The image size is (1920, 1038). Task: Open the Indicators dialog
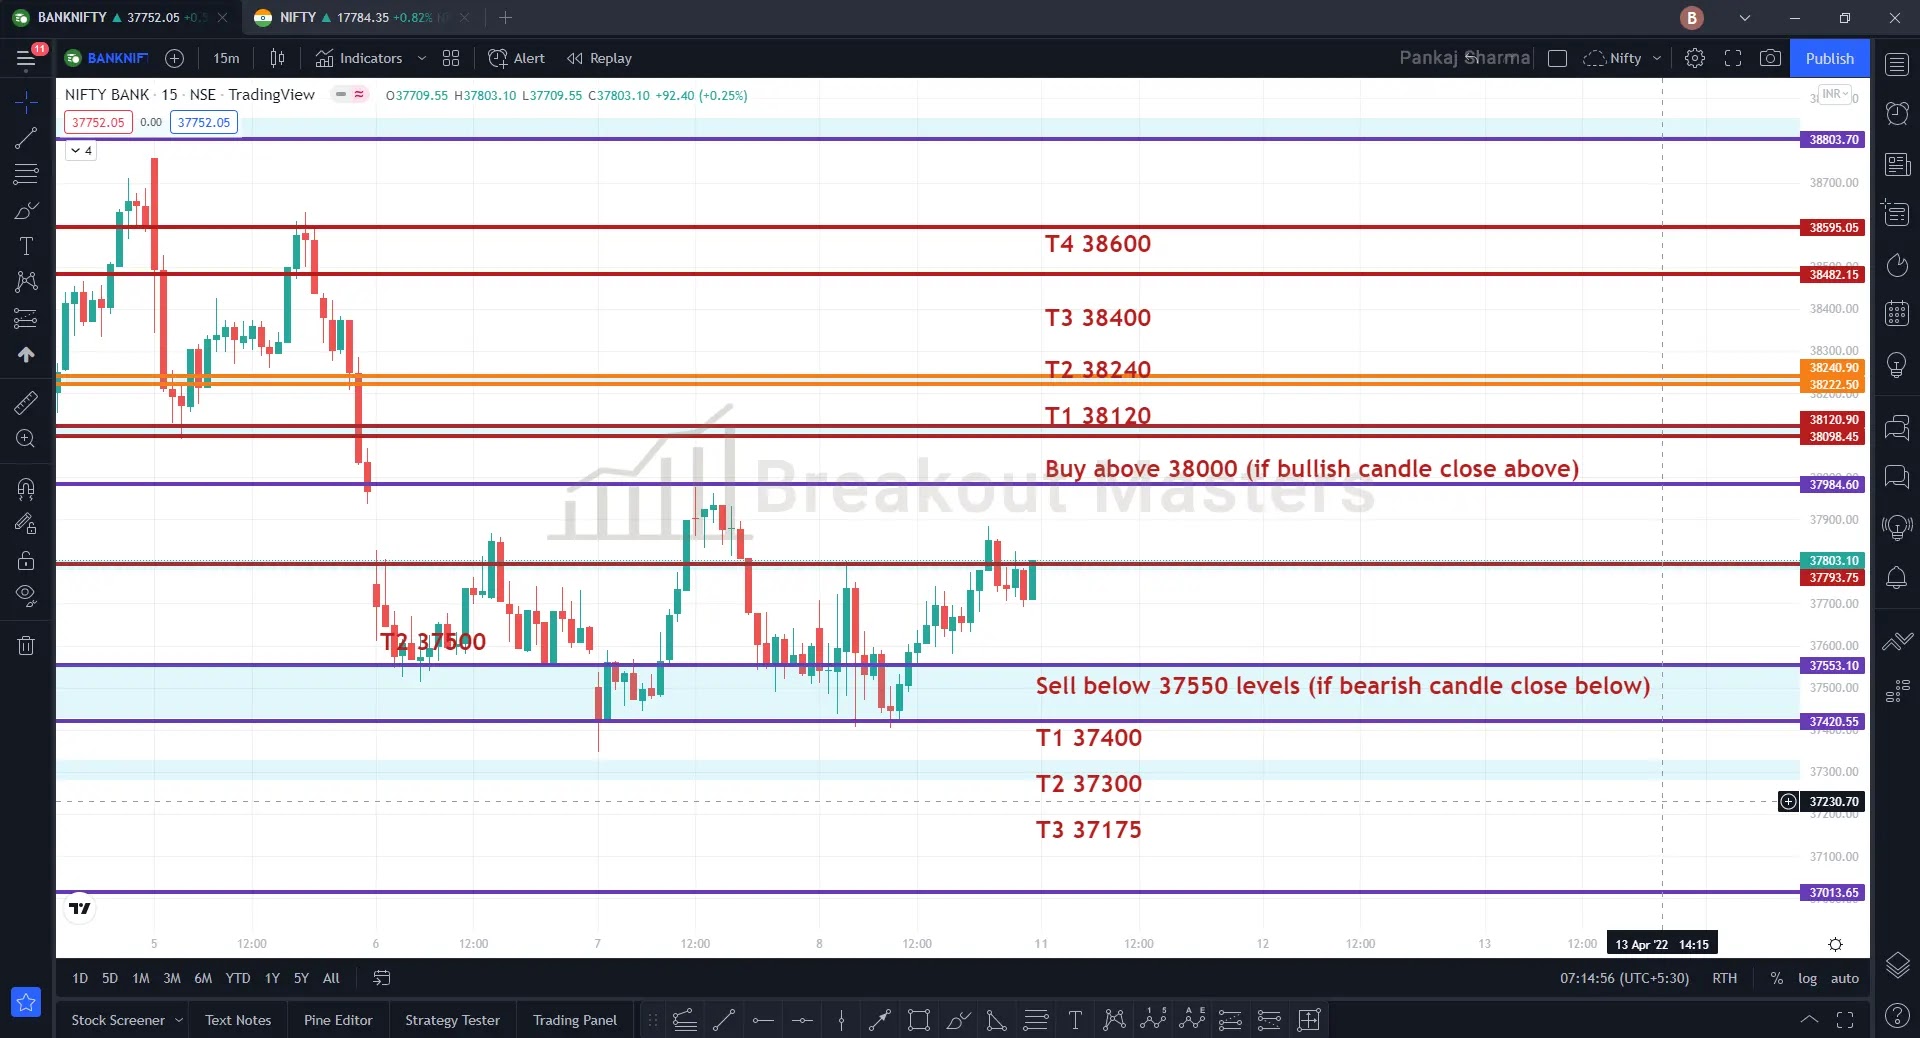click(359, 58)
